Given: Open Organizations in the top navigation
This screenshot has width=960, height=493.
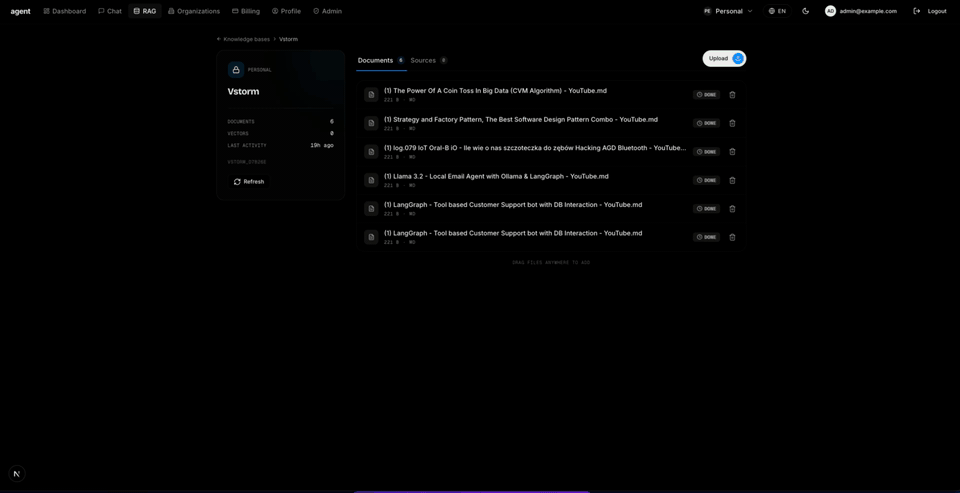Looking at the screenshot, I should click(194, 11).
